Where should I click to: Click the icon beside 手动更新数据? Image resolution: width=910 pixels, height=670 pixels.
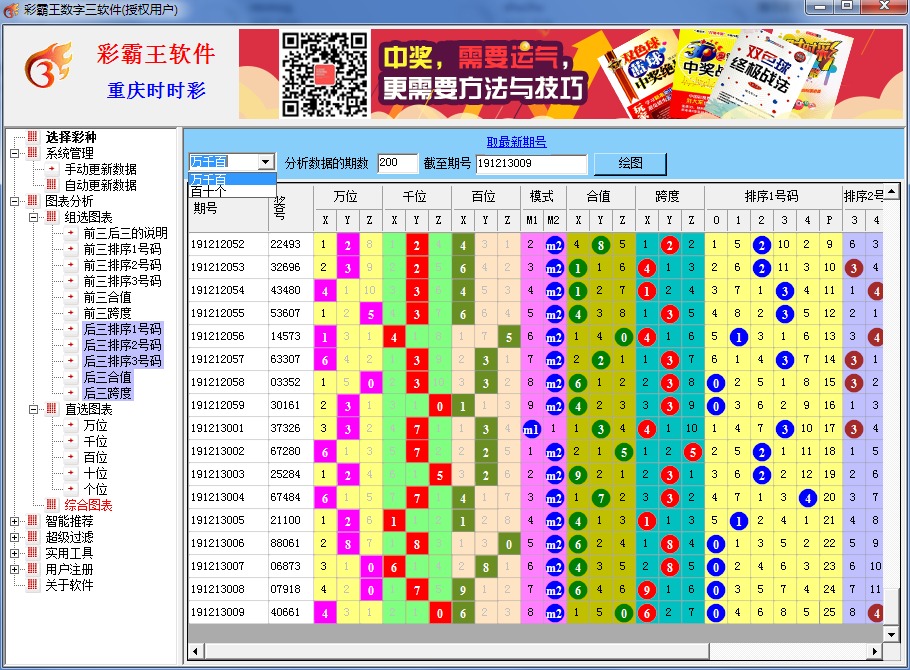[52, 169]
